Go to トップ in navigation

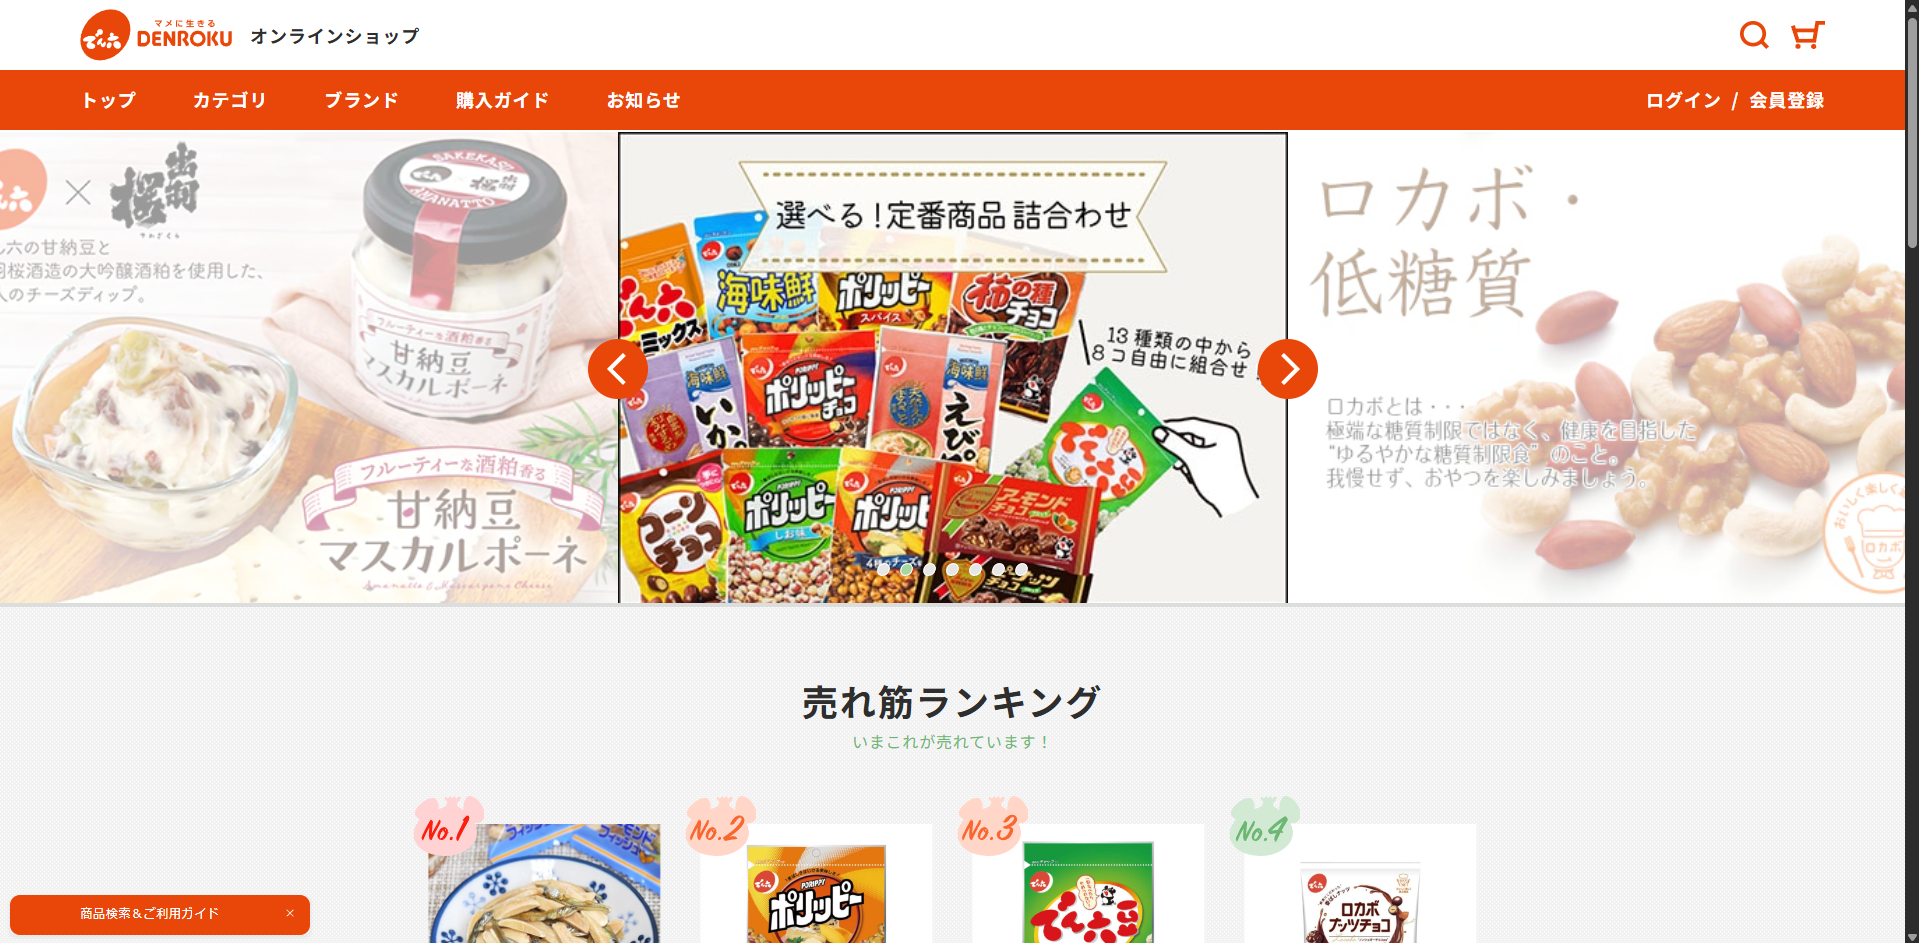[x=109, y=100]
